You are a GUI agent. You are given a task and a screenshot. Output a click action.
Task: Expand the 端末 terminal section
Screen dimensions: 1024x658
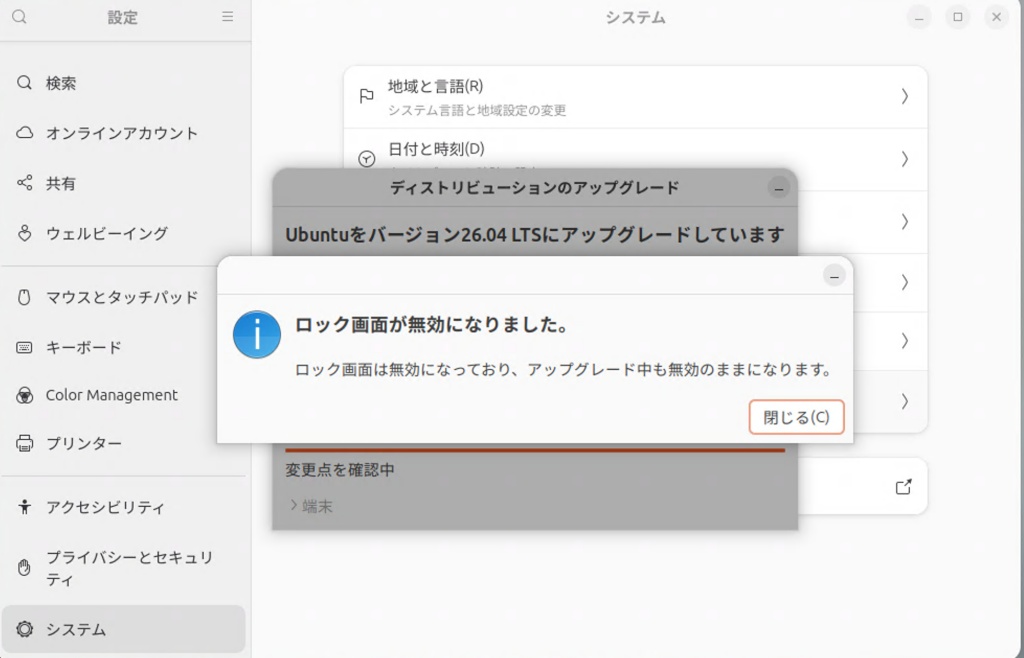pyautogui.click(x=312, y=506)
